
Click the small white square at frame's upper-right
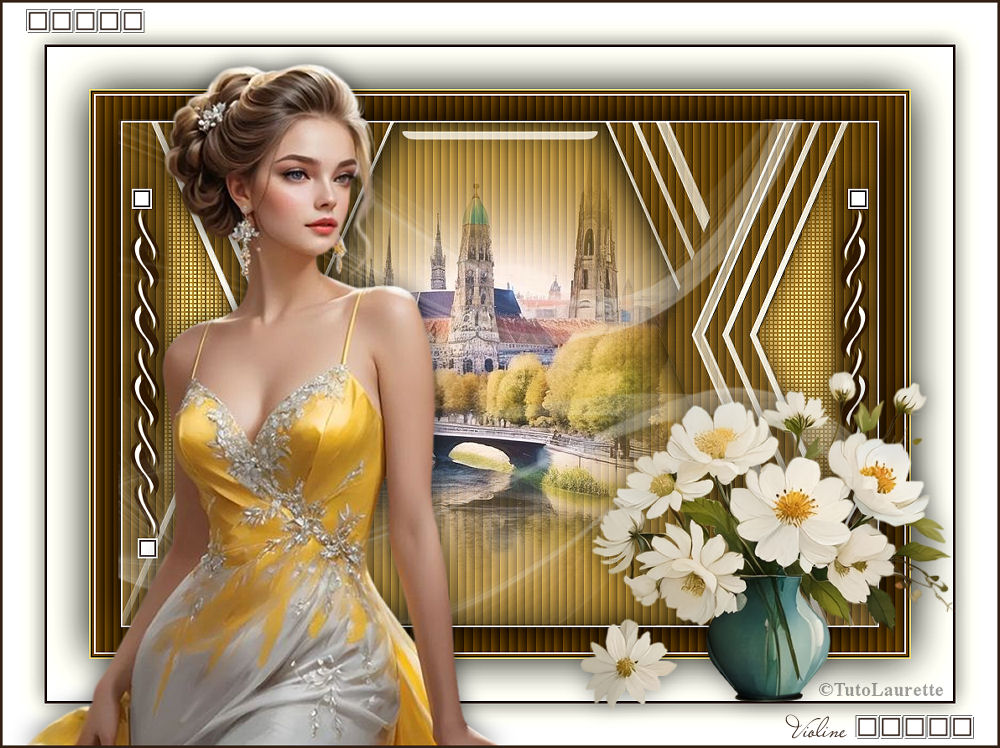tap(857, 198)
